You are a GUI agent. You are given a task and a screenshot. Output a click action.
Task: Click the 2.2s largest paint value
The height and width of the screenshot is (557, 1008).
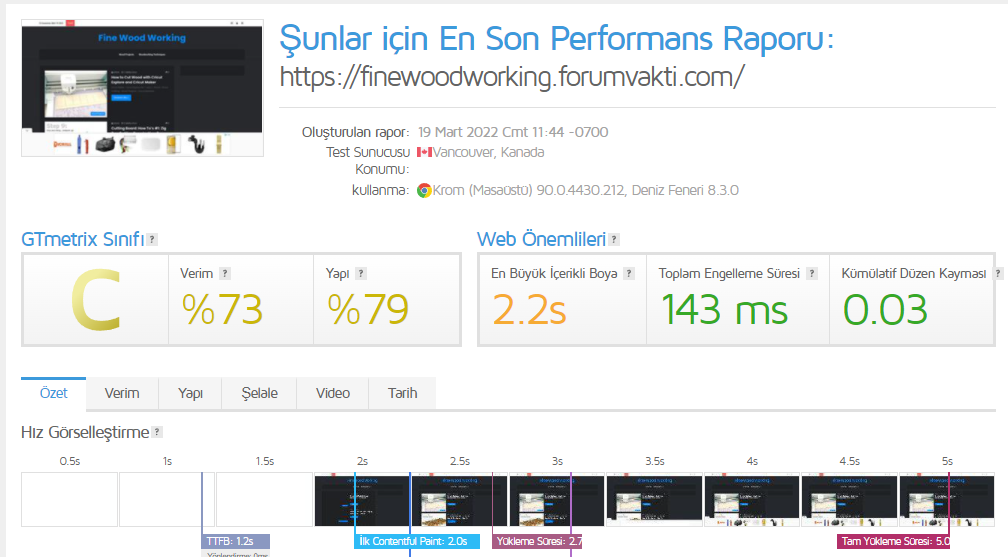529,310
